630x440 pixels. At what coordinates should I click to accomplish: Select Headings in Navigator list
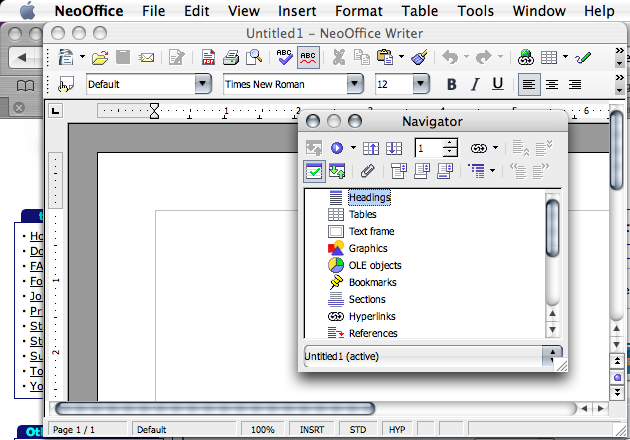tap(370, 197)
